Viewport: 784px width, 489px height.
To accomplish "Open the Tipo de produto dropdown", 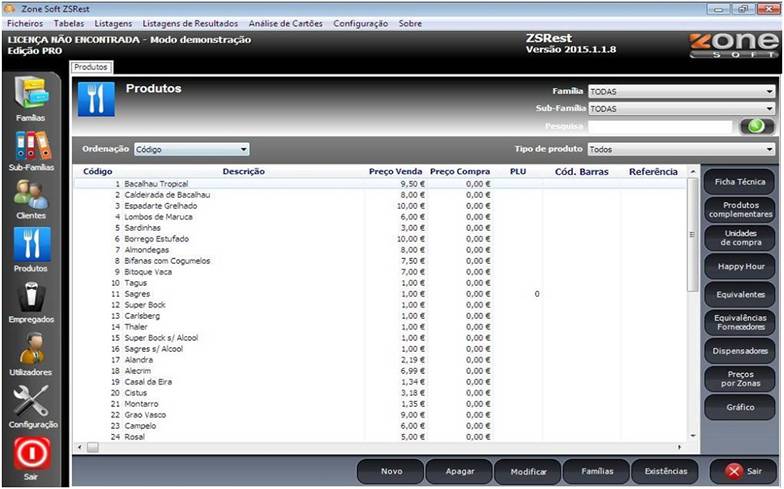I will click(x=682, y=149).
